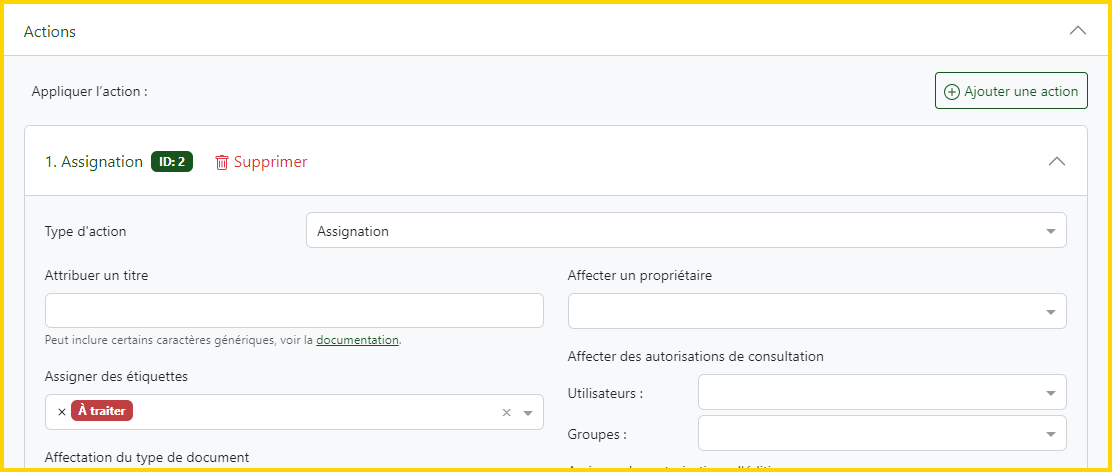Open the Groupes dropdown
Screen dimensions: 1112x472
(x=881, y=434)
